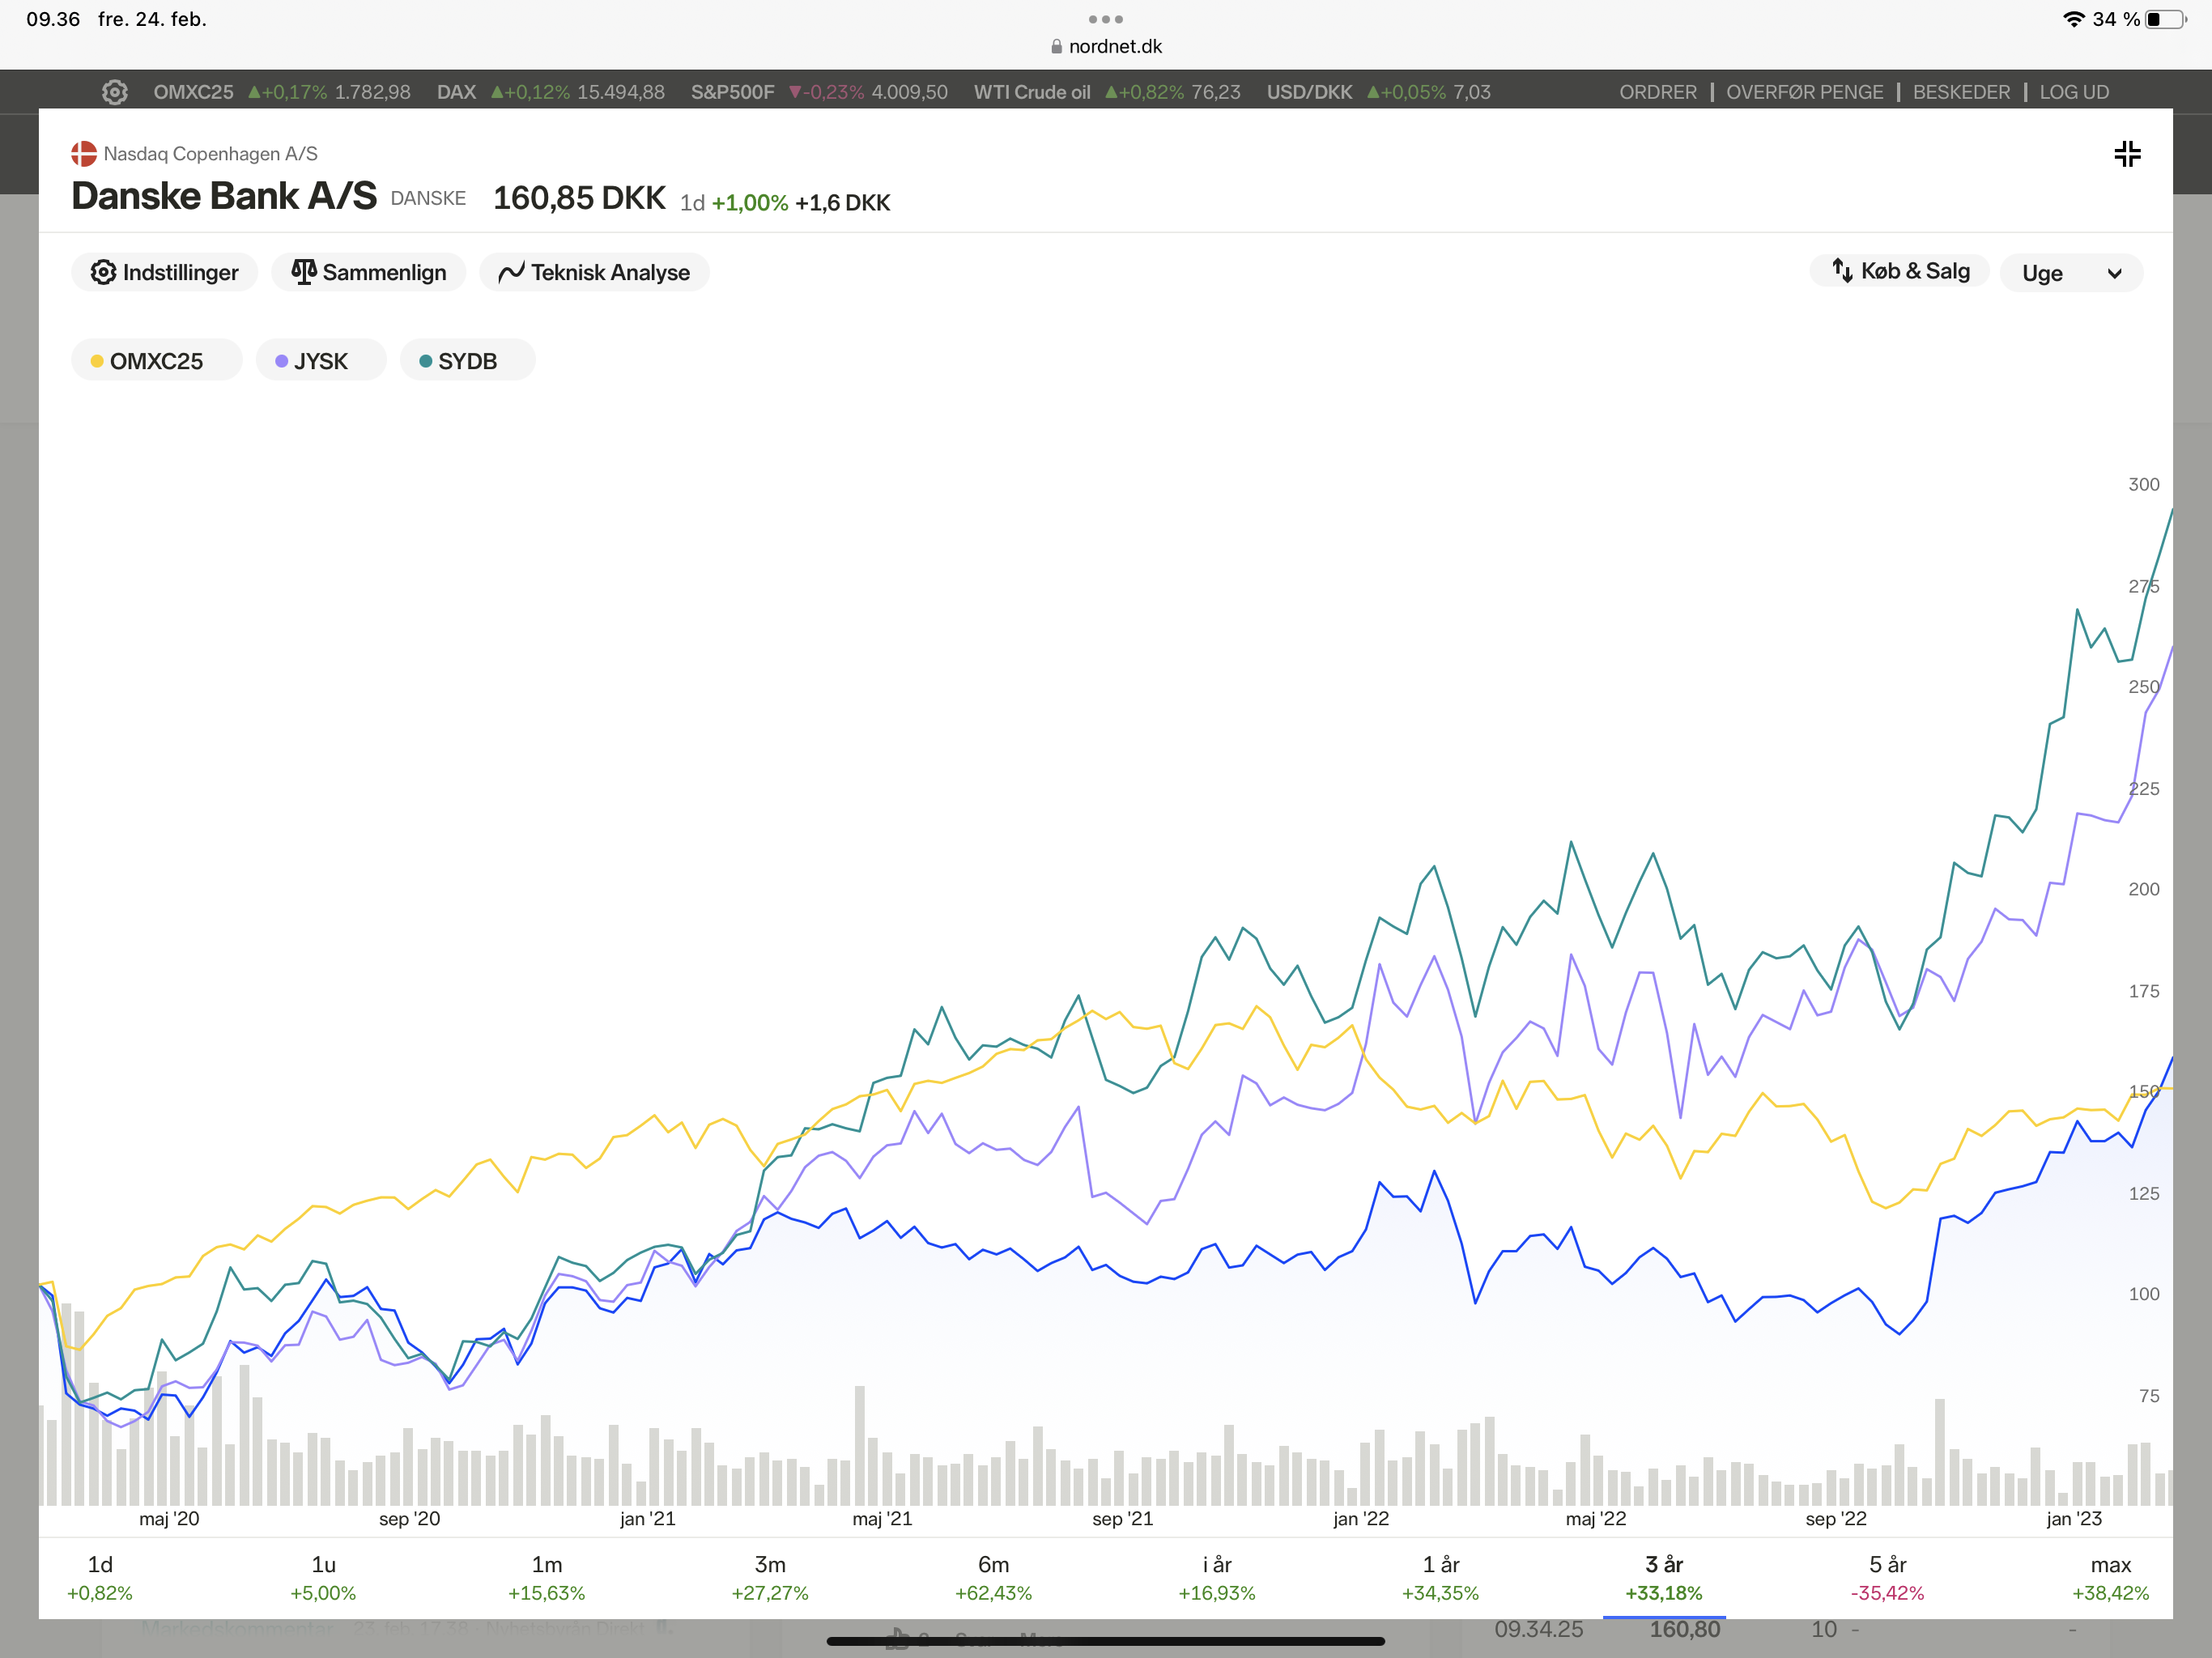Toggle the OMXC25 comparison chip
Image resolution: width=2212 pixels, height=1658 pixels.
coord(156,361)
